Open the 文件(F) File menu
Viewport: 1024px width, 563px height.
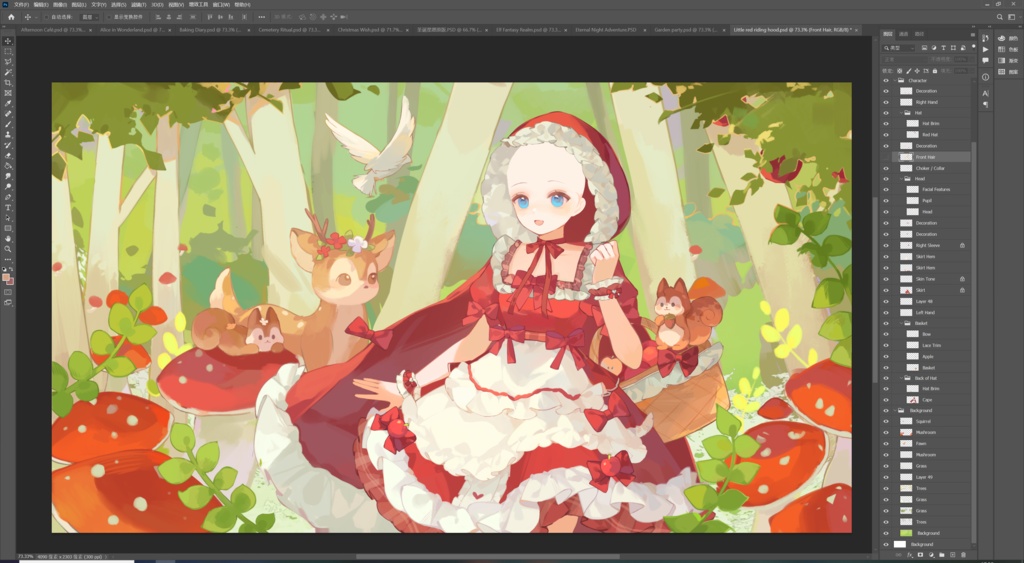[22, 5]
